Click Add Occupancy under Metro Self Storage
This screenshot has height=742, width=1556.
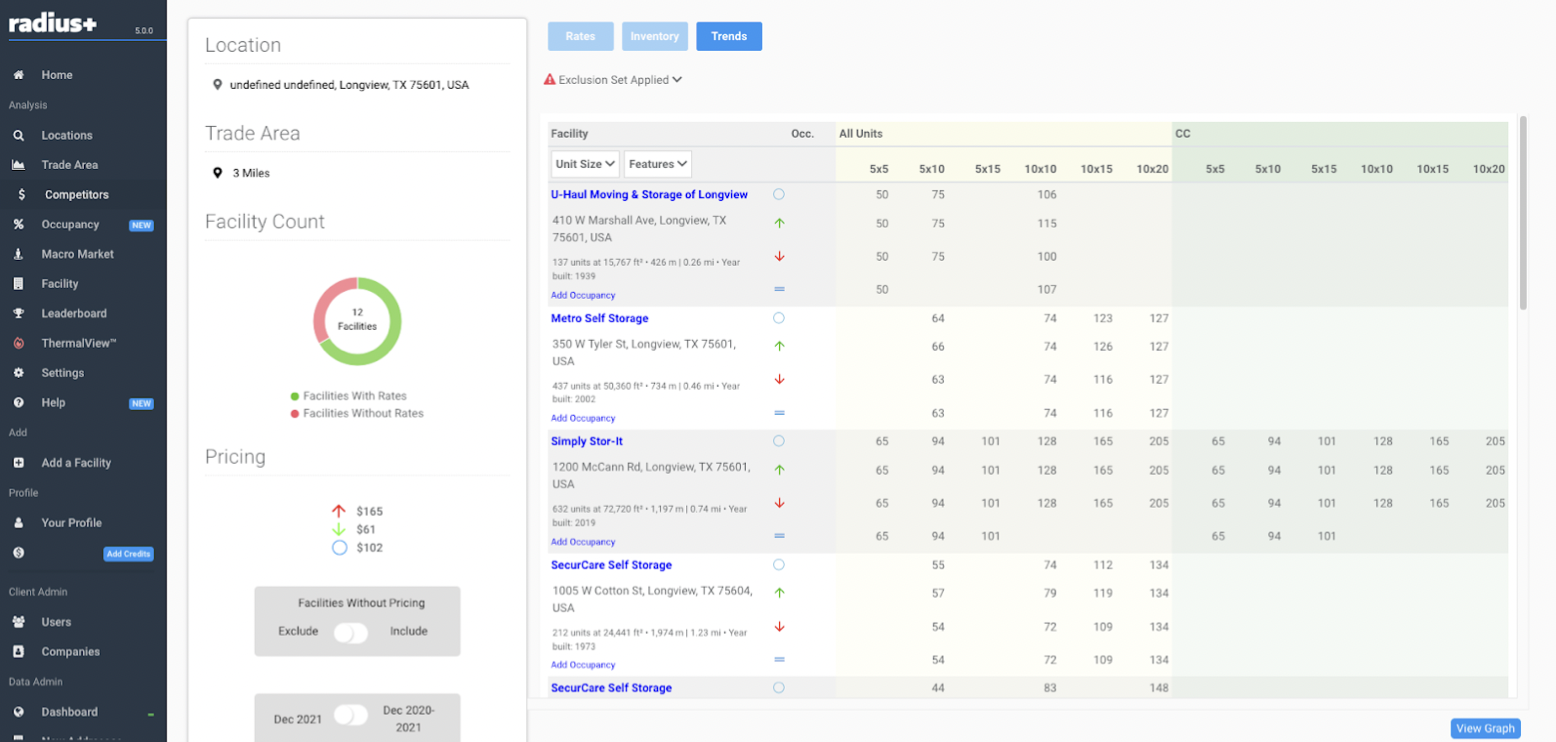583,418
